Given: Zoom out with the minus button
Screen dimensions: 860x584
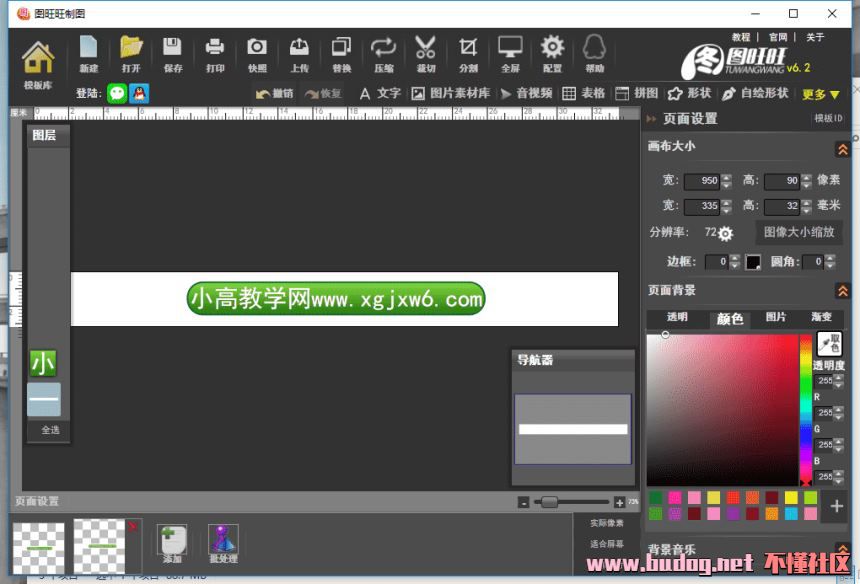Looking at the screenshot, I should point(523,502).
